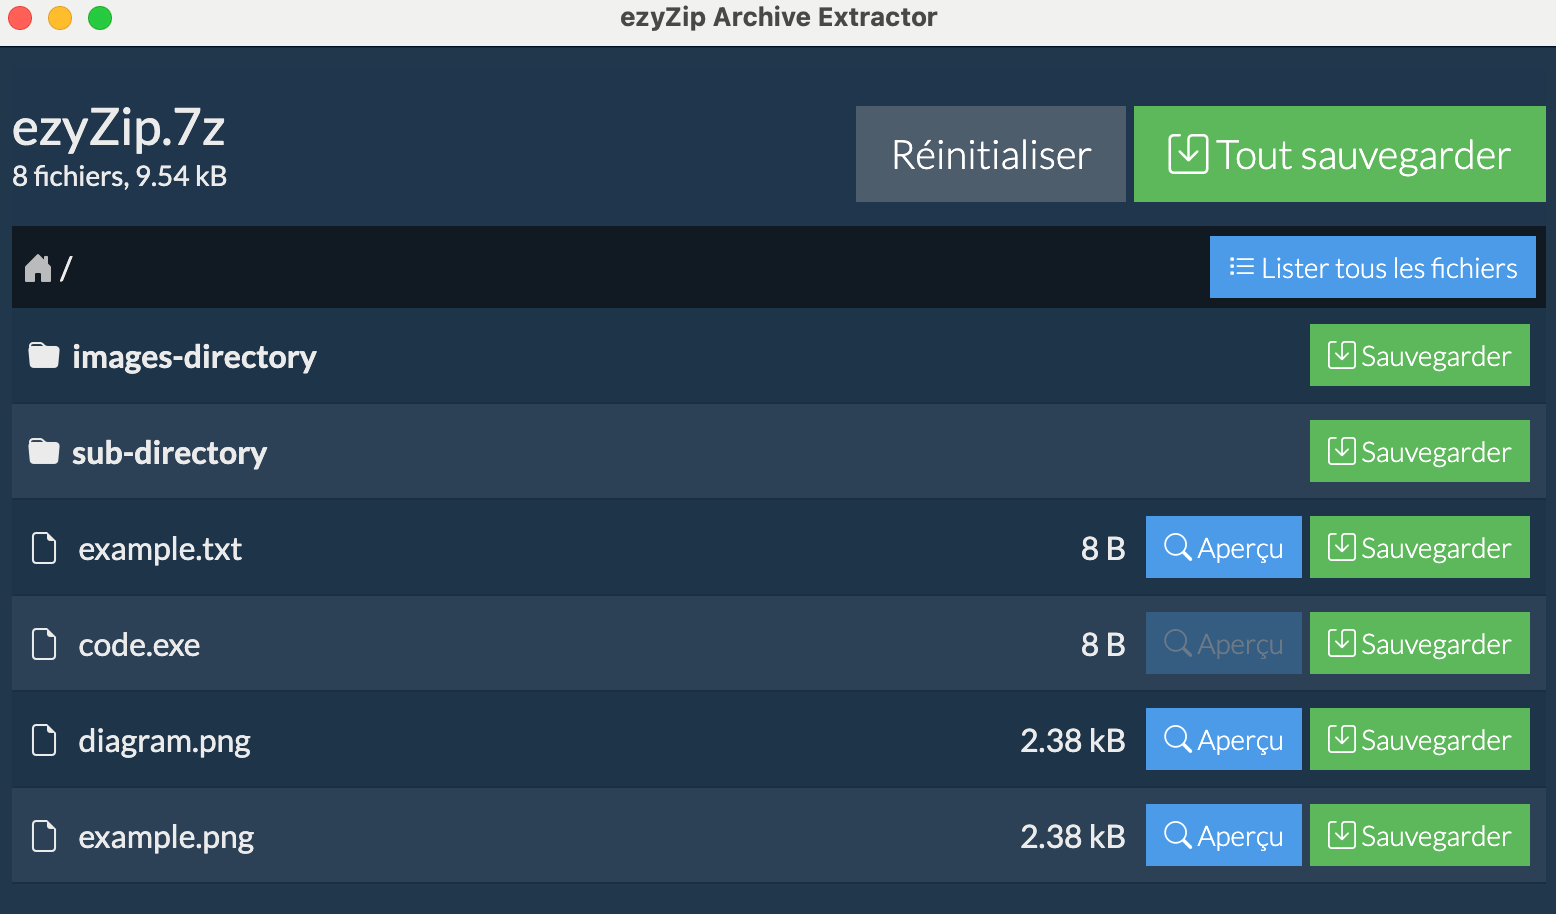Image resolution: width=1556 pixels, height=914 pixels.
Task: Click the home breadcrumb icon
Action: 38,268
